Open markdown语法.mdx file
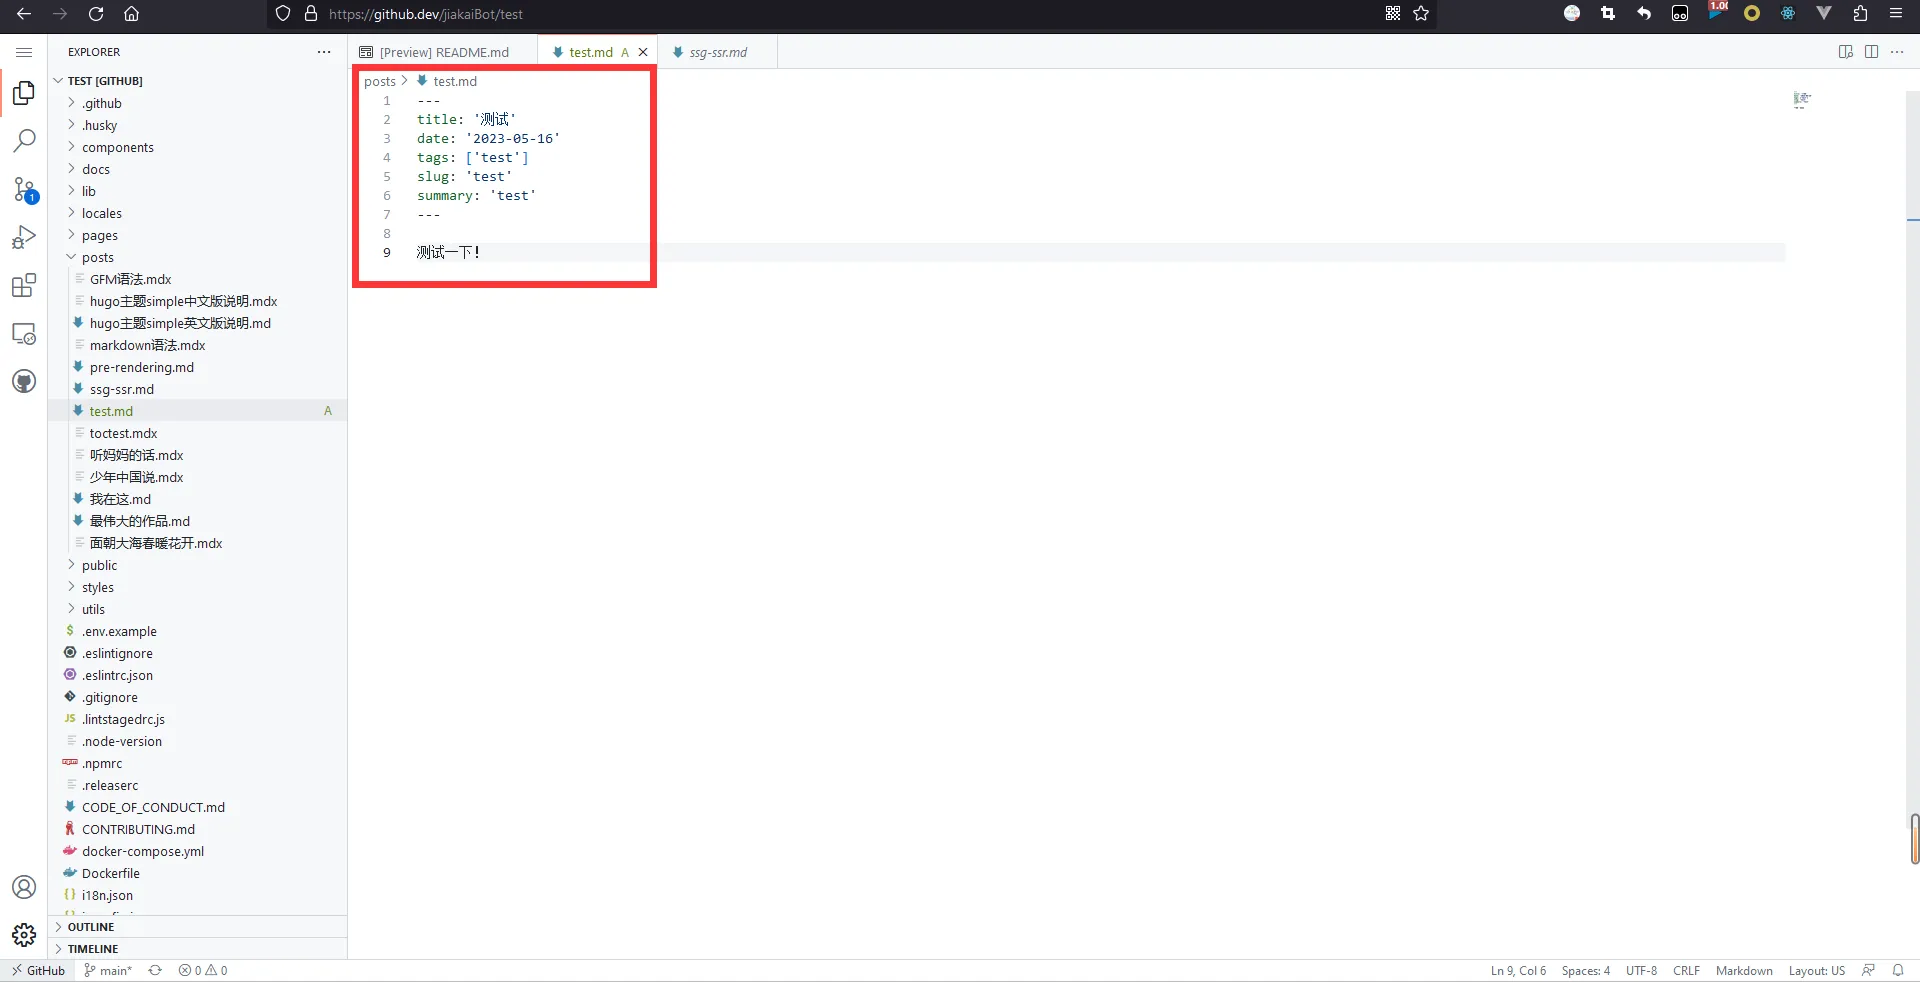 (198, 345)
